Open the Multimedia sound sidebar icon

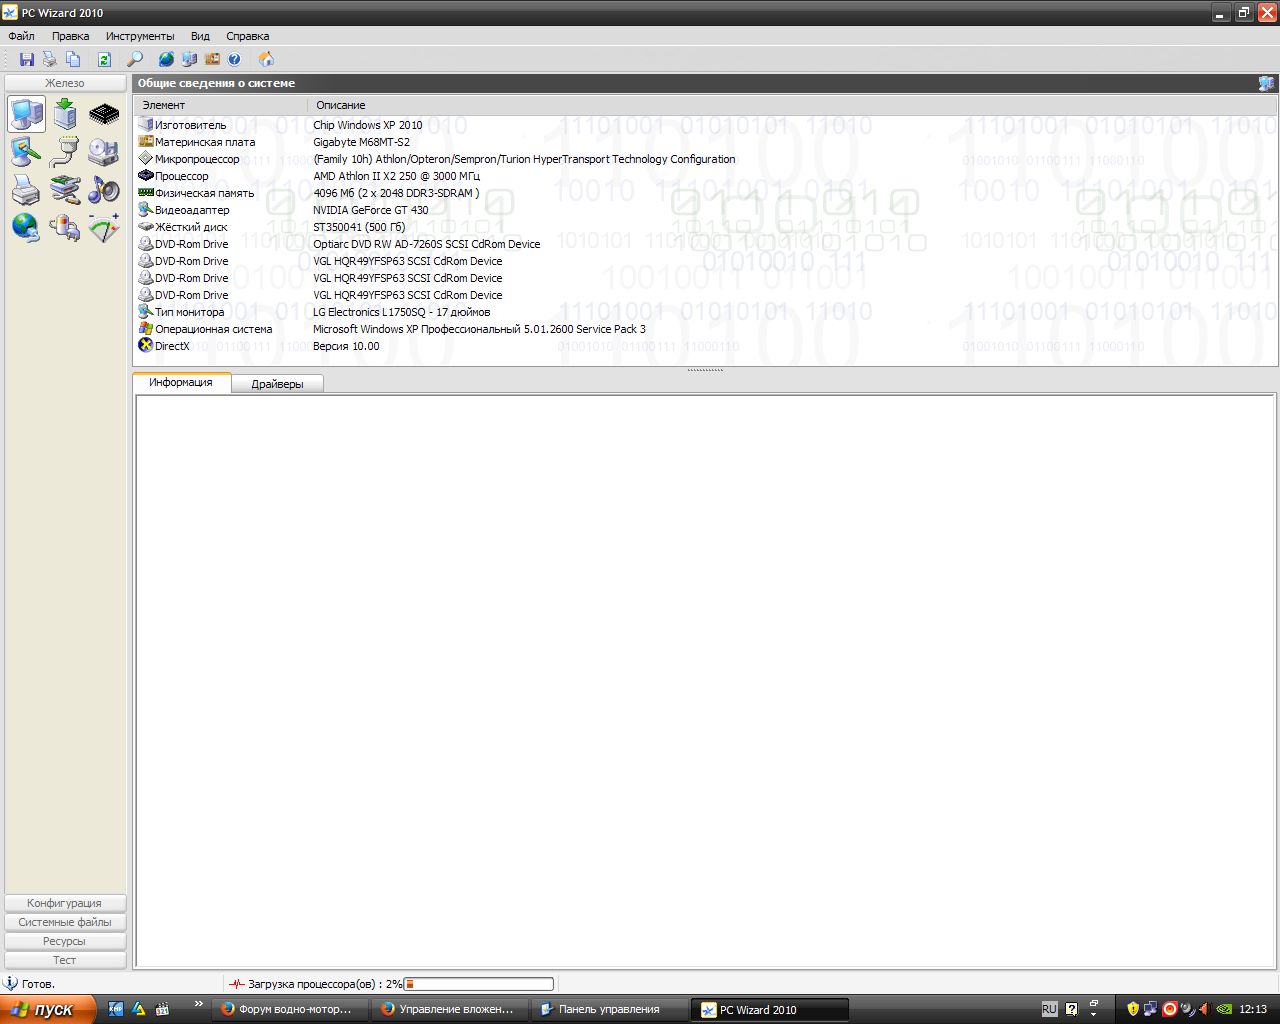(x=104, y=189)
